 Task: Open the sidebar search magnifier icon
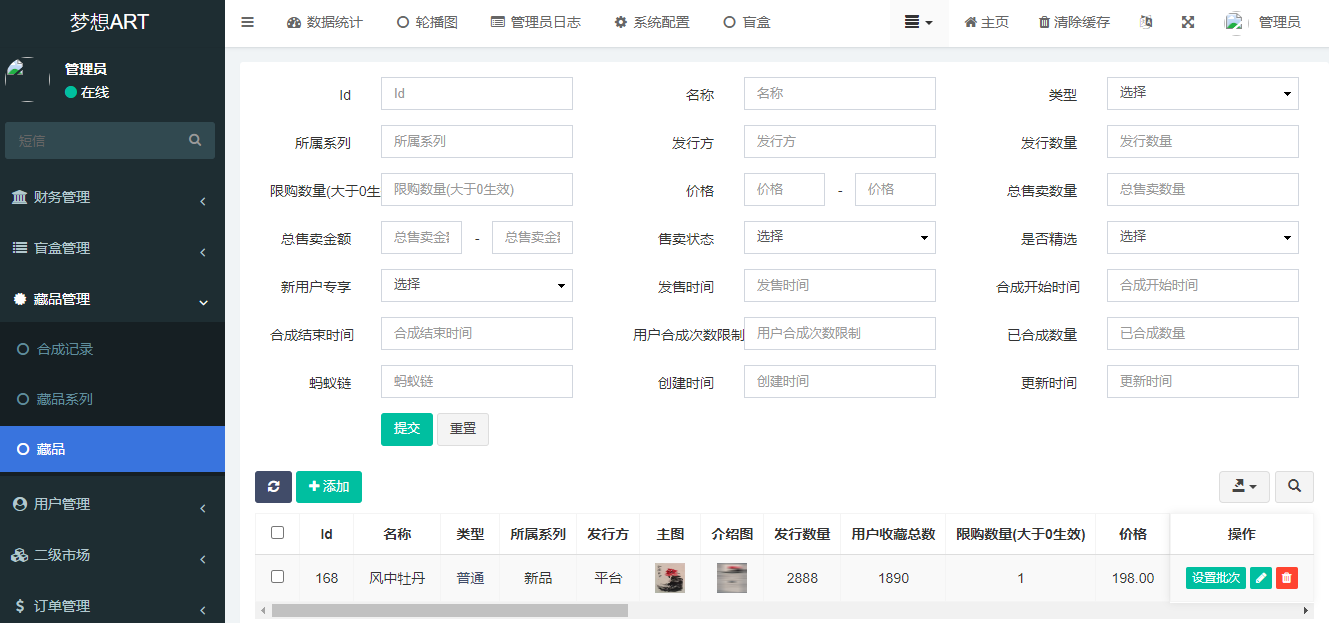pos(193,140)
